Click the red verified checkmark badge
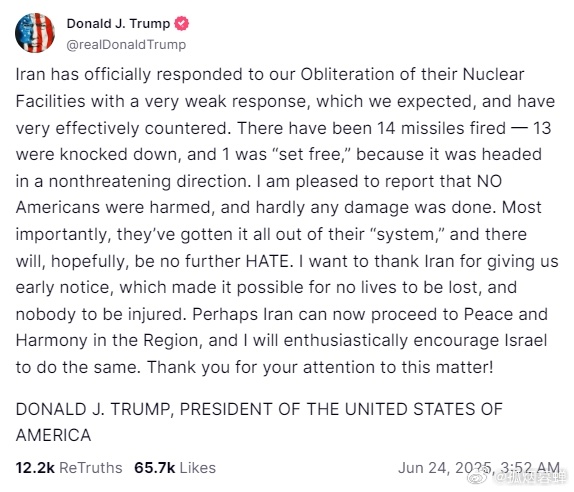The height and width of the screenshot is (492, 574). [181, 23]
